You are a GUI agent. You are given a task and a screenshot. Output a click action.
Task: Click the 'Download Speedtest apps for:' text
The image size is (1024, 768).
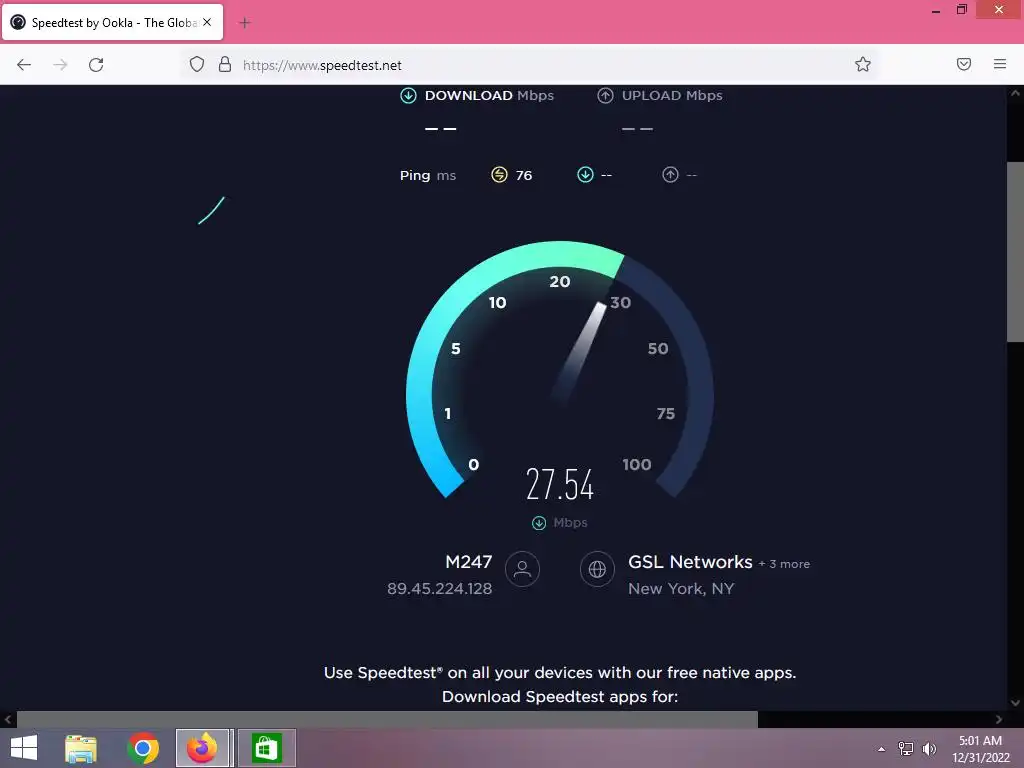[560, 697]
